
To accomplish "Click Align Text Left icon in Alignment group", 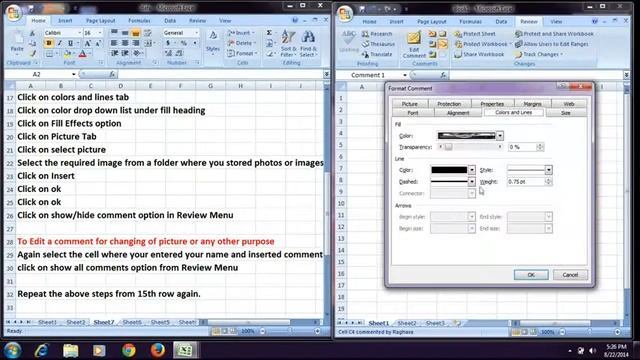I will pos(114,43).
